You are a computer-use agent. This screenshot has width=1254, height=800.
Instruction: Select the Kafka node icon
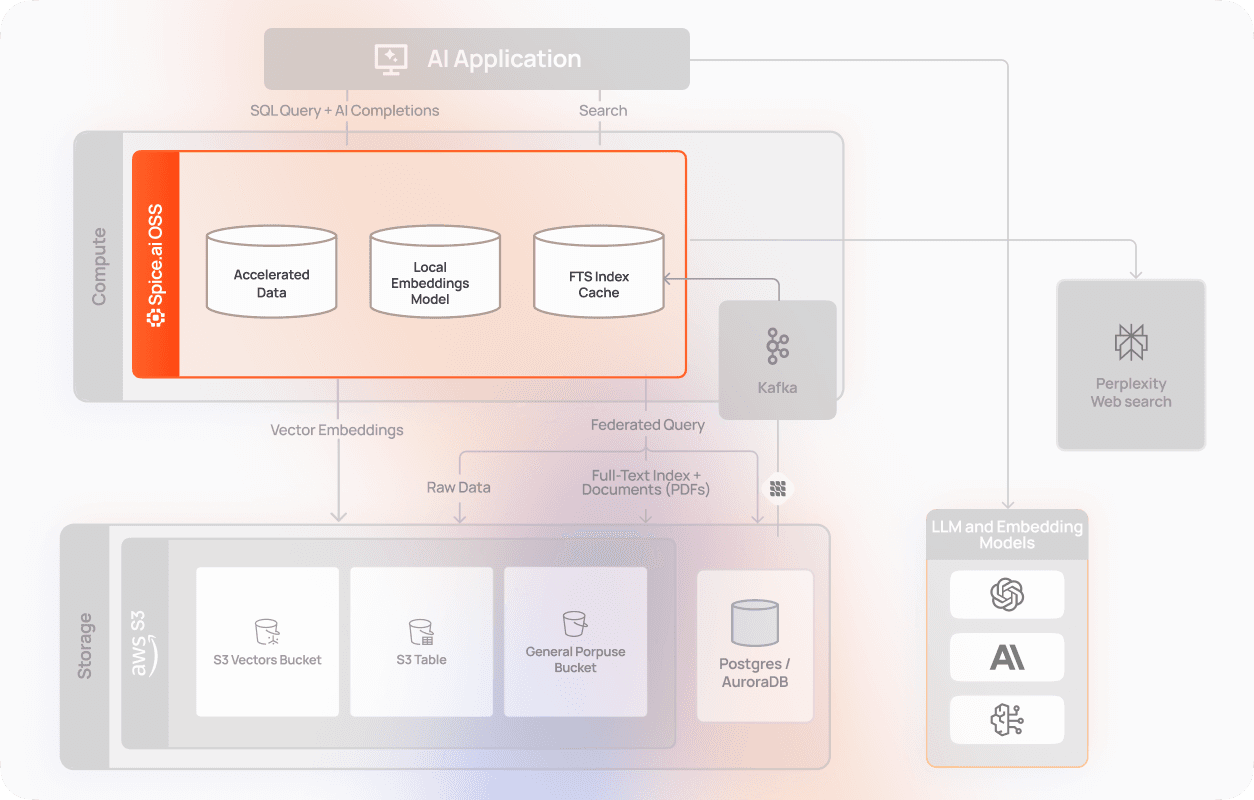click(x=777, y=345)
